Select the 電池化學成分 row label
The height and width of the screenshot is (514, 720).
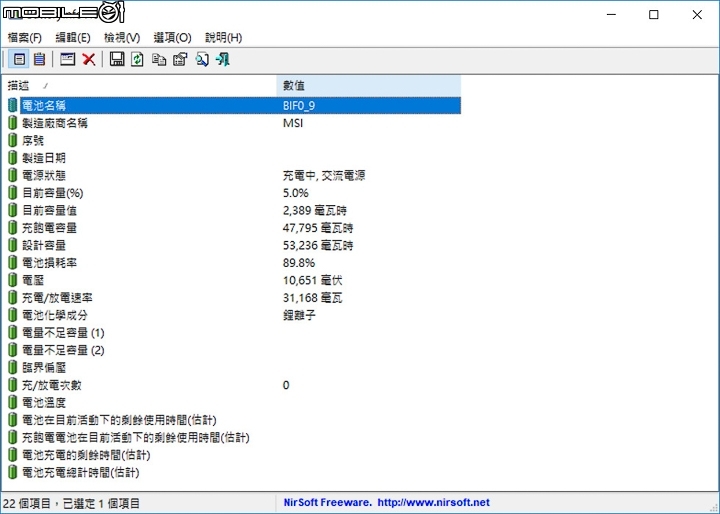(x=55, y=315)
